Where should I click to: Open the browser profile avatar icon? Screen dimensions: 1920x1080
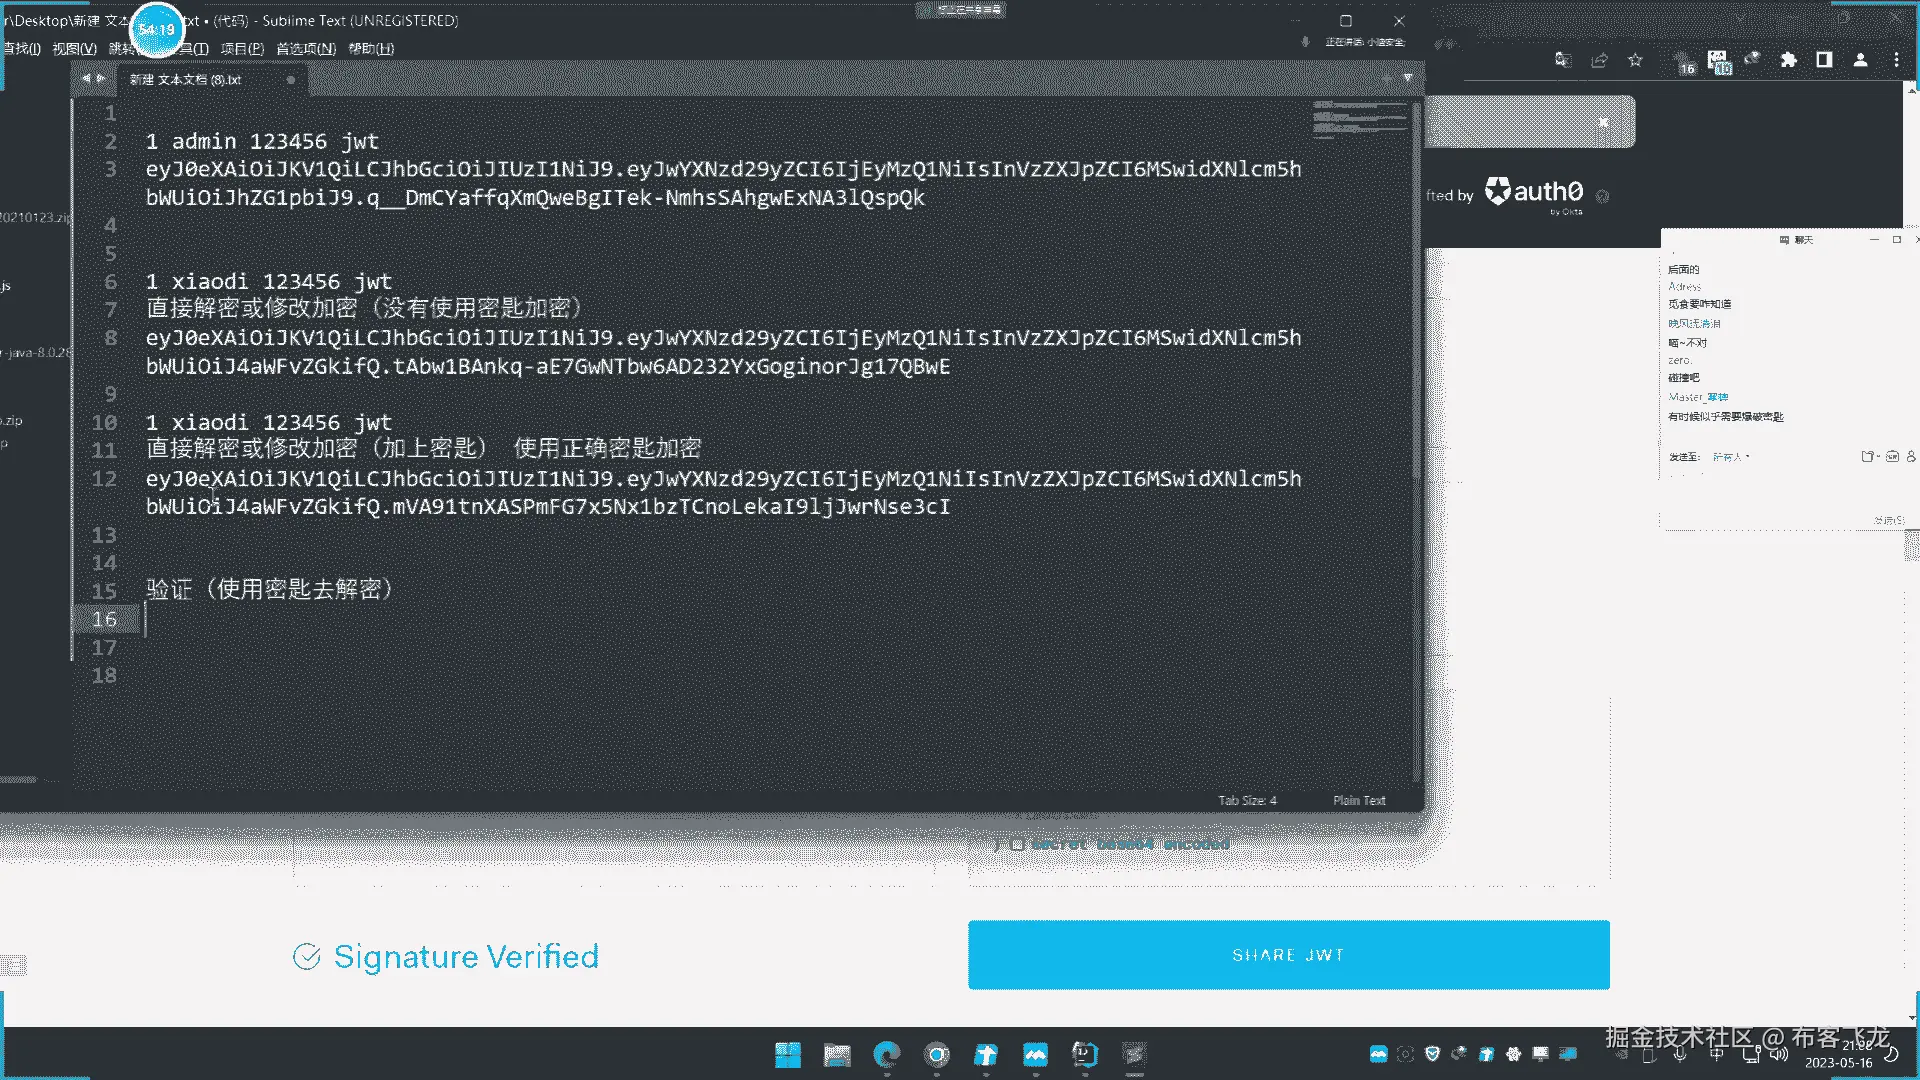1860,60
